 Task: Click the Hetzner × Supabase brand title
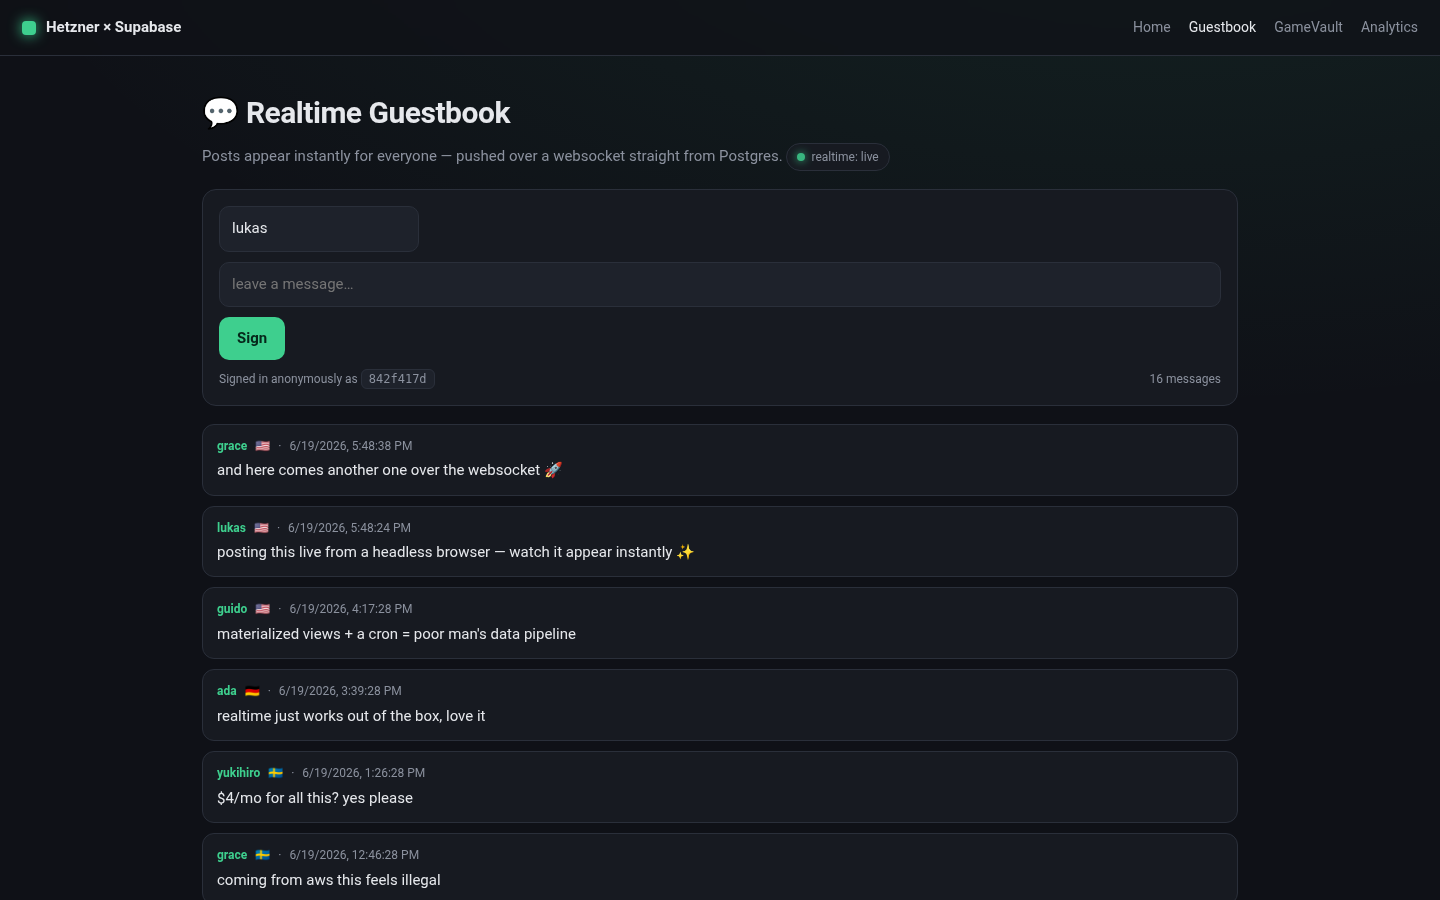point(114,27)
